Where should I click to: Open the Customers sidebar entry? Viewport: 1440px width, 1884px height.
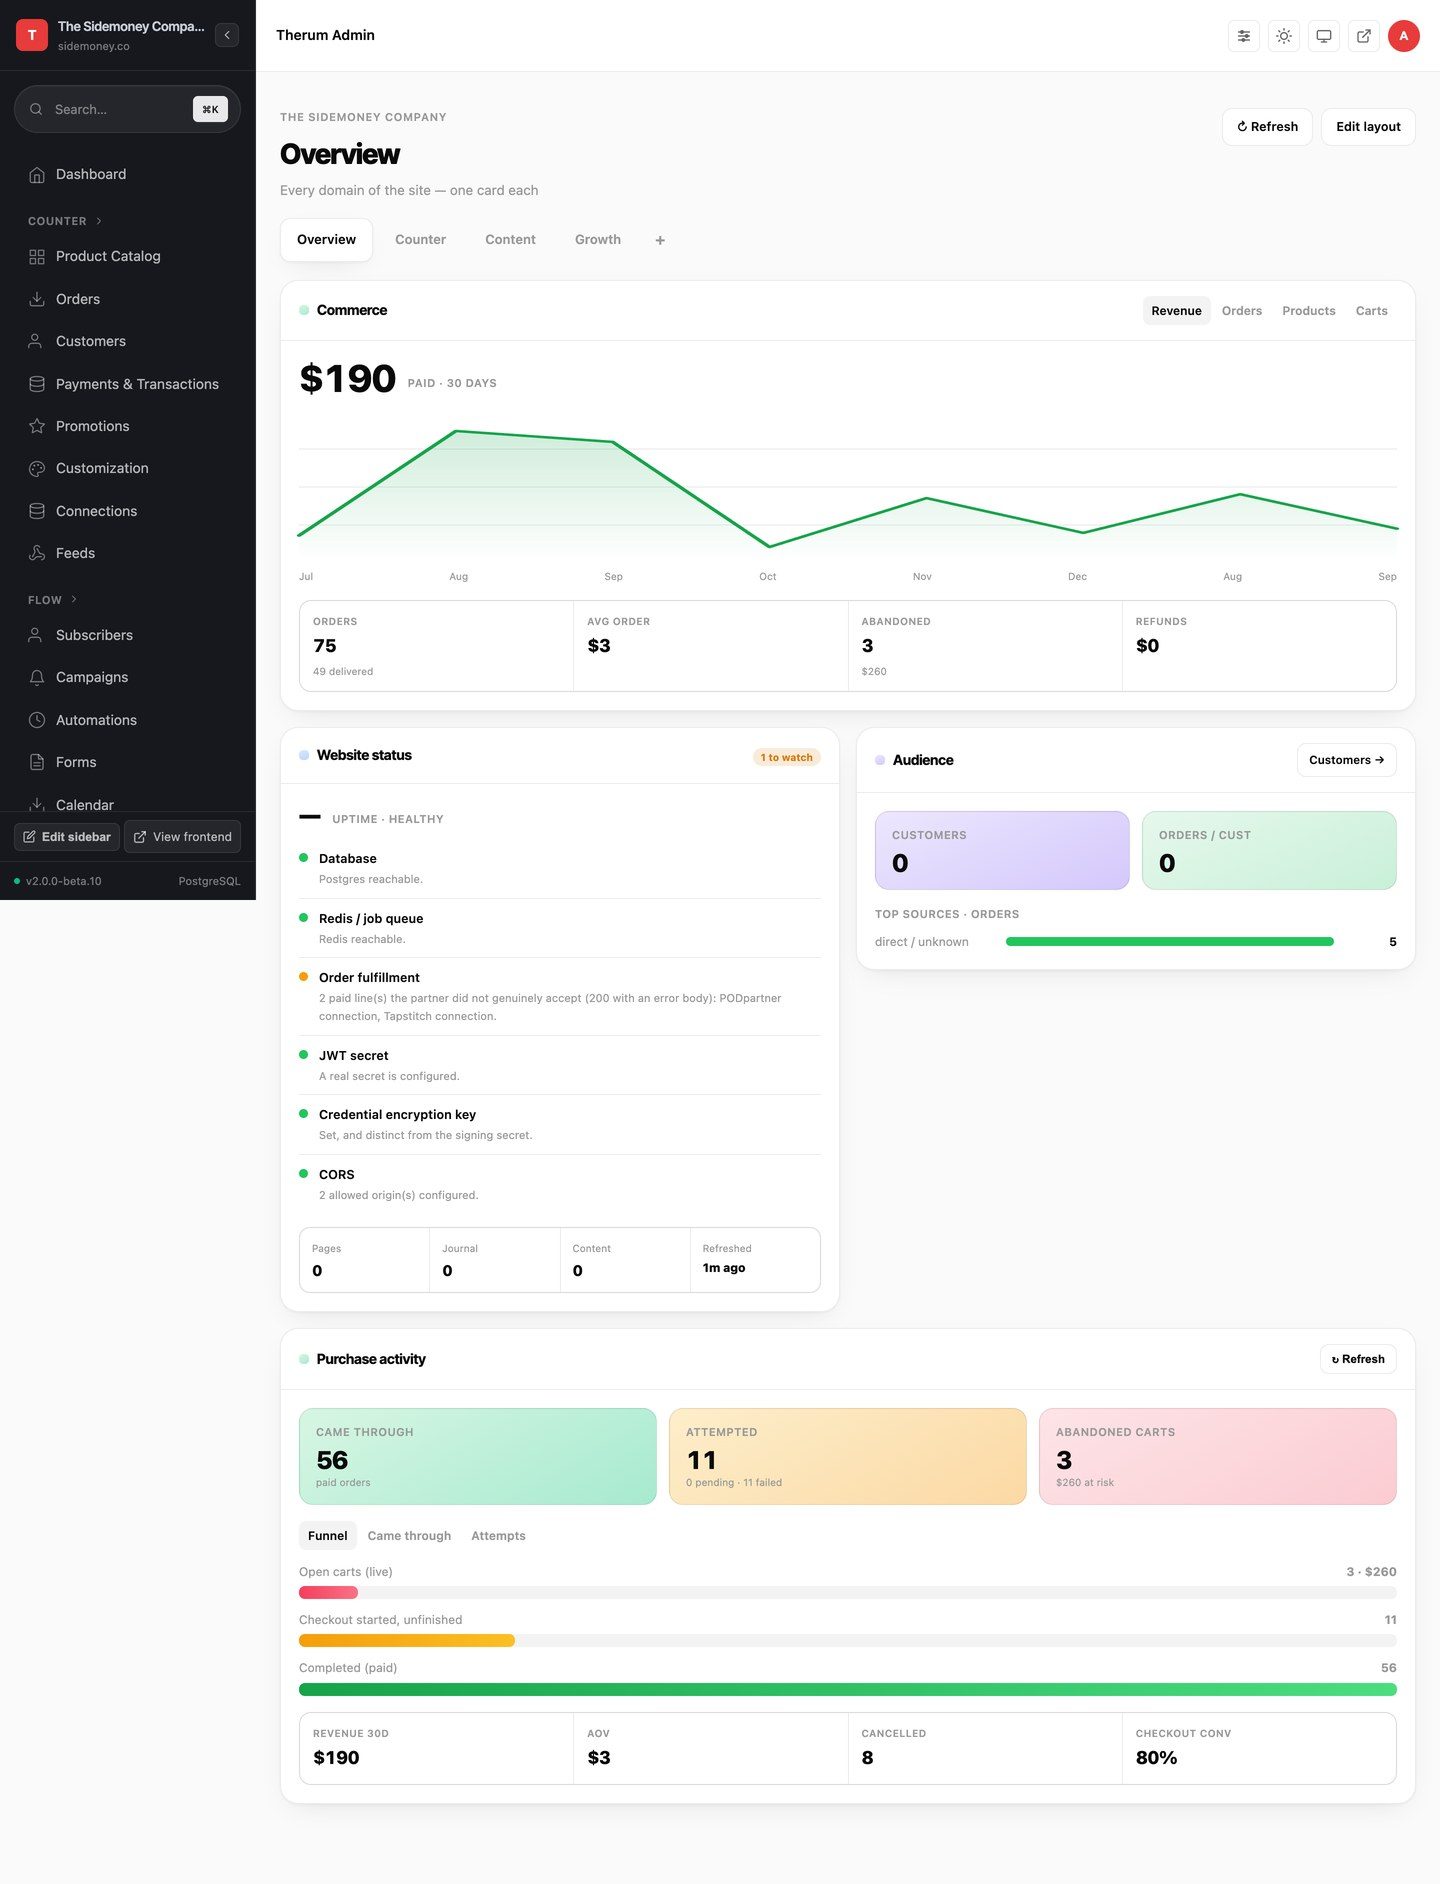(x=128, y=341)
